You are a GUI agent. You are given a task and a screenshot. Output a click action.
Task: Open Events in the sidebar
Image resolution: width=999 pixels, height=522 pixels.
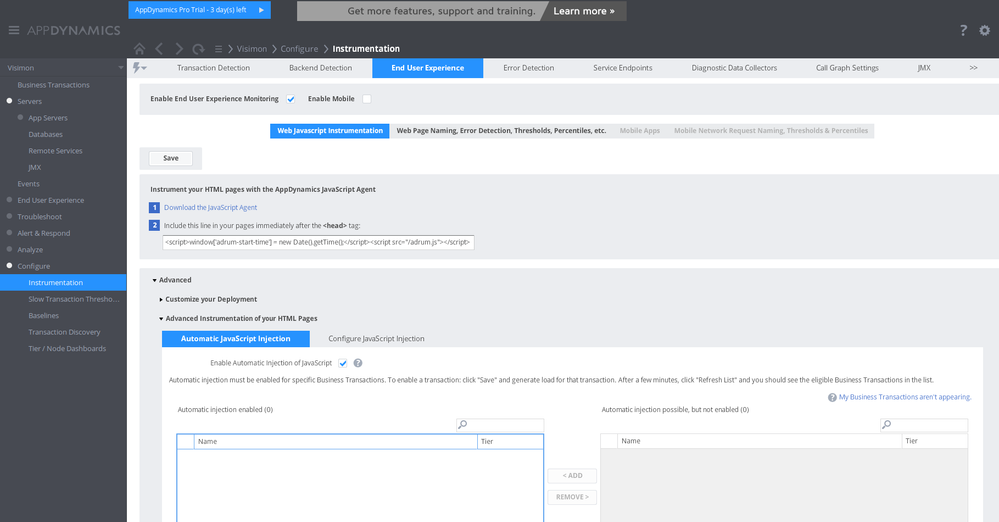point(28,184)
